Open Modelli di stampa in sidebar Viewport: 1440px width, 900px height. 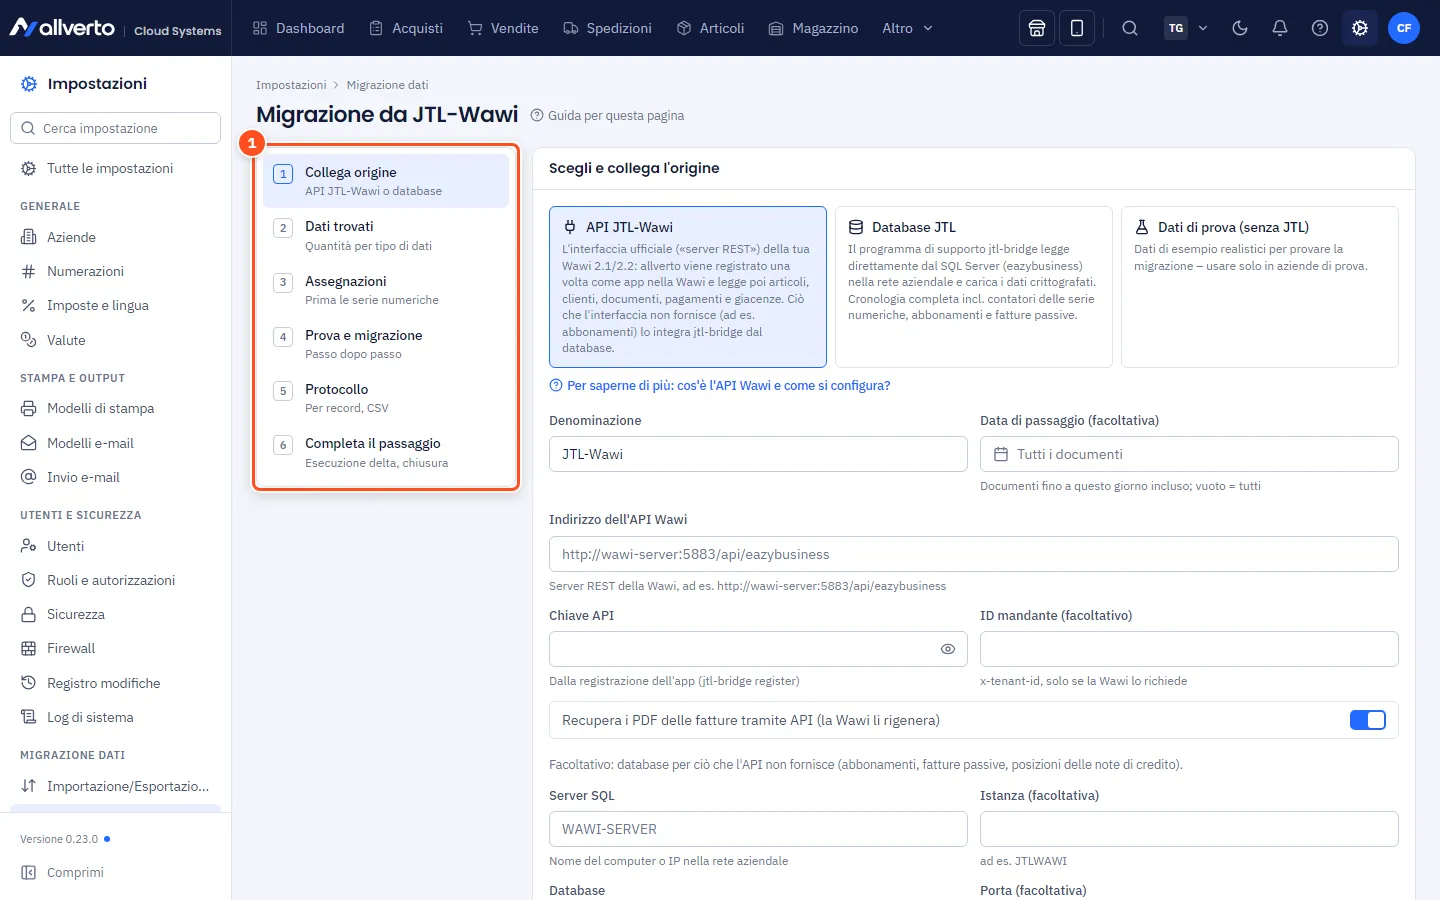[x=115, y=408]
